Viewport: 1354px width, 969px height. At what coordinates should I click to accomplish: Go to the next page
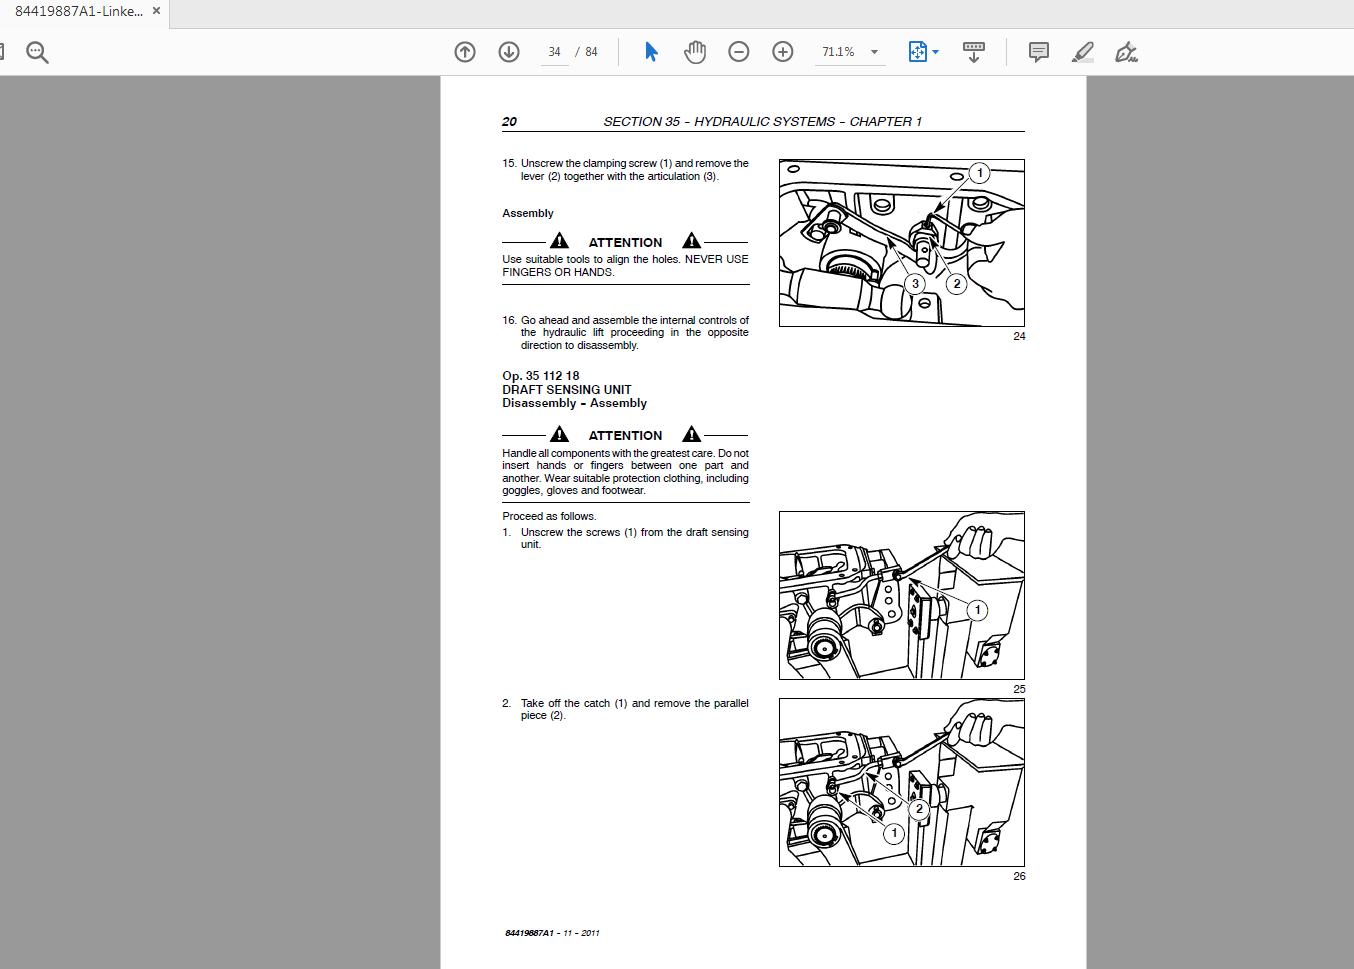point(509,51)
